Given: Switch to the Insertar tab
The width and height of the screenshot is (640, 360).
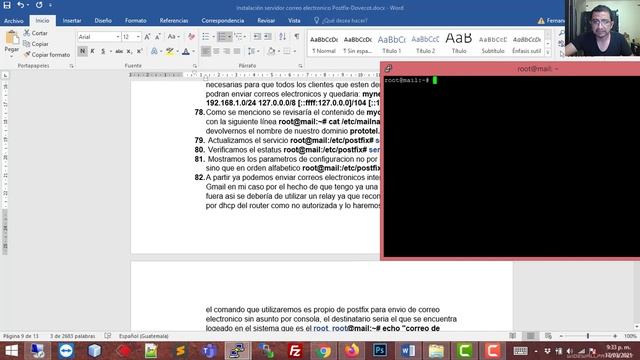Looking at the screenshot, I should coord(72,20).
